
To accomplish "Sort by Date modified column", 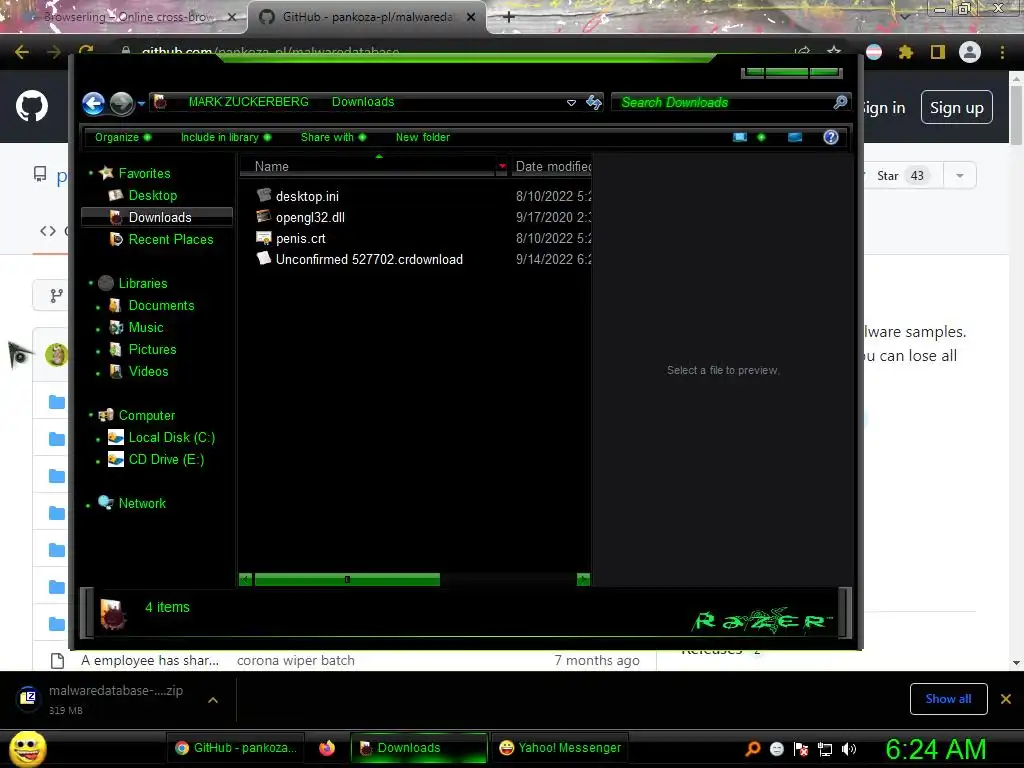I will pyautogui.click(x=552, y=167).
